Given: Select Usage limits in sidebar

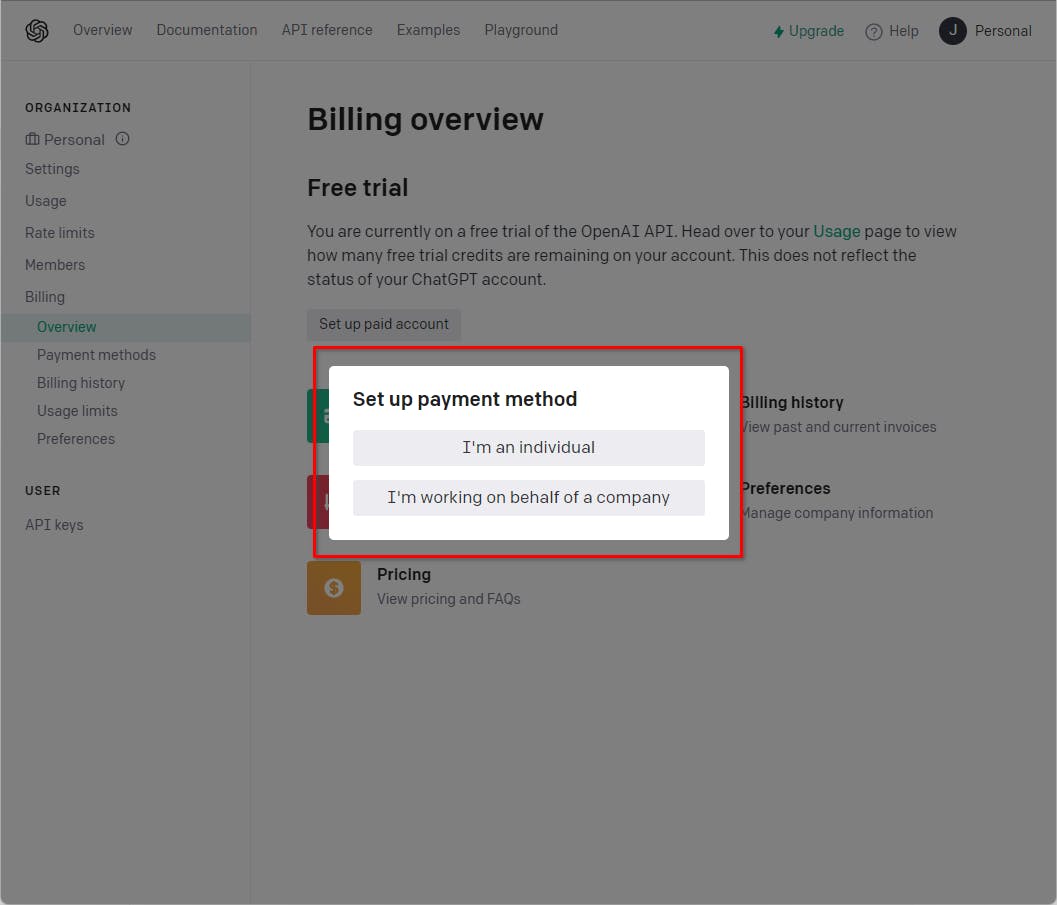Looking at the screenshot, I should pyautogui.click(x=77, y=411).
